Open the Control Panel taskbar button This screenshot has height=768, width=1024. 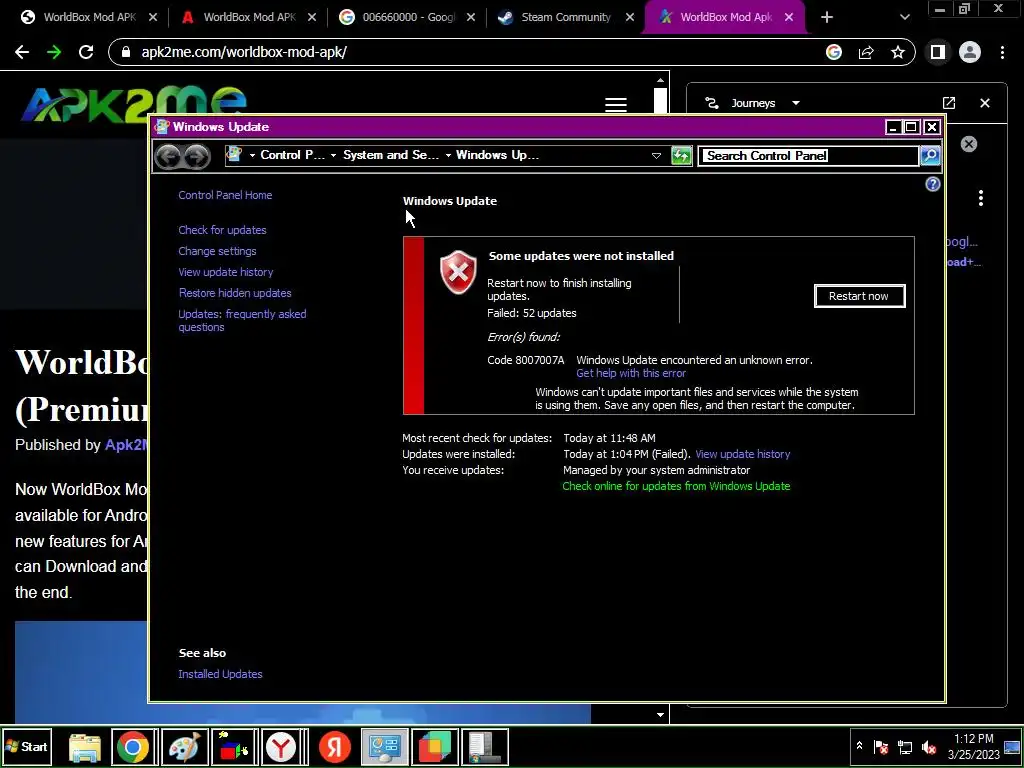pyautogui.click(x=385, y=747)
